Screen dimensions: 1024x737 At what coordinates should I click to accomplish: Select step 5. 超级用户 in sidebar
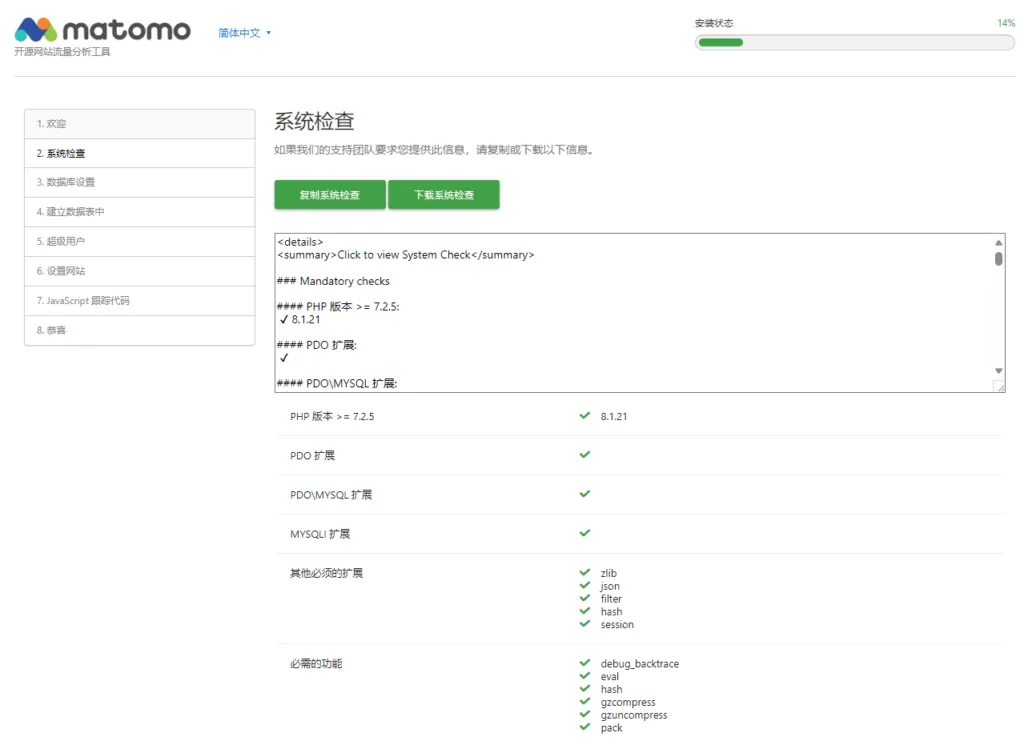point(139,241)
